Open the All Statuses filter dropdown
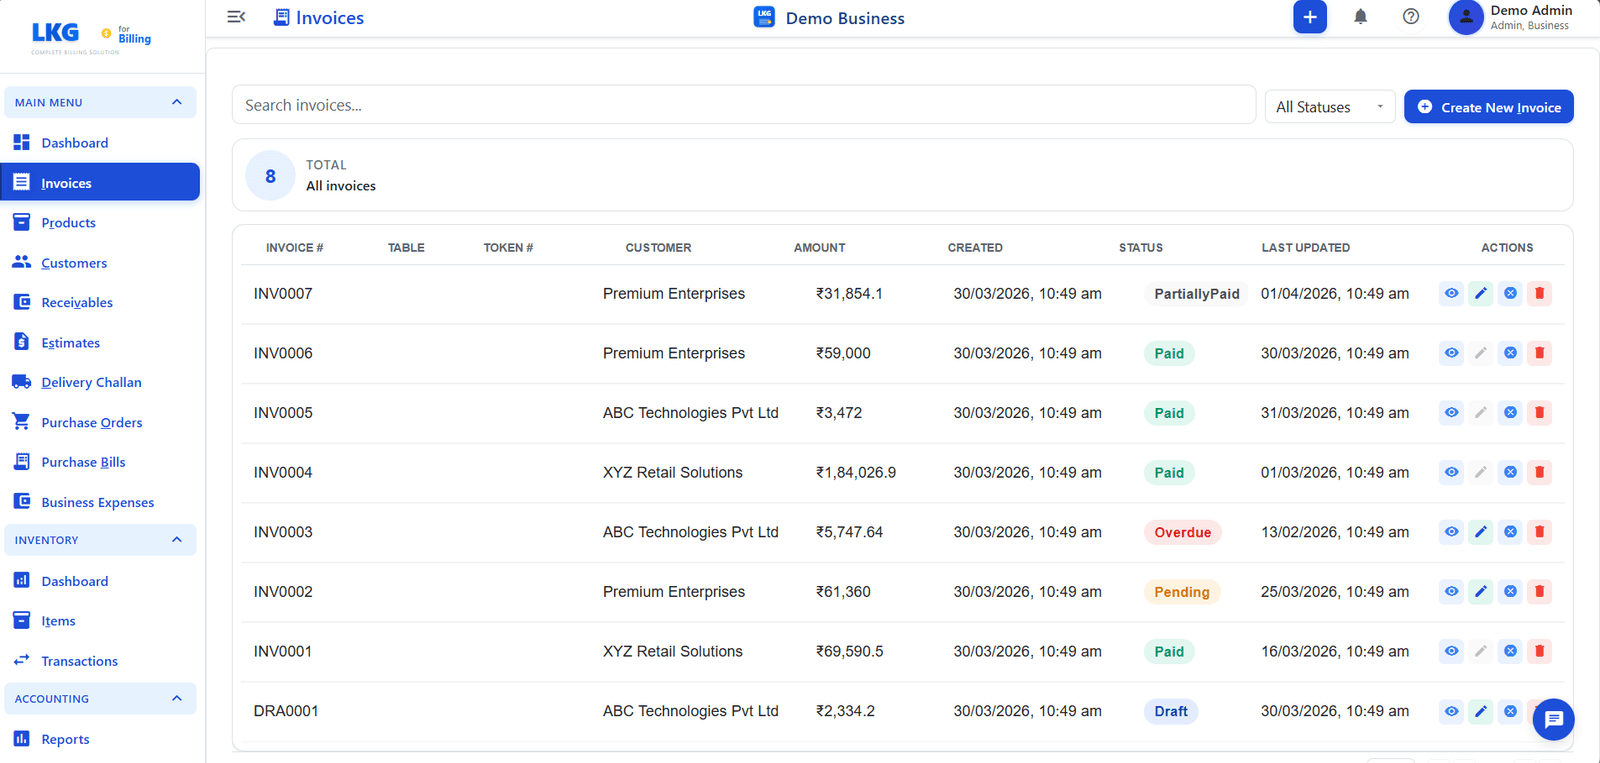 tap(1330, 107)
